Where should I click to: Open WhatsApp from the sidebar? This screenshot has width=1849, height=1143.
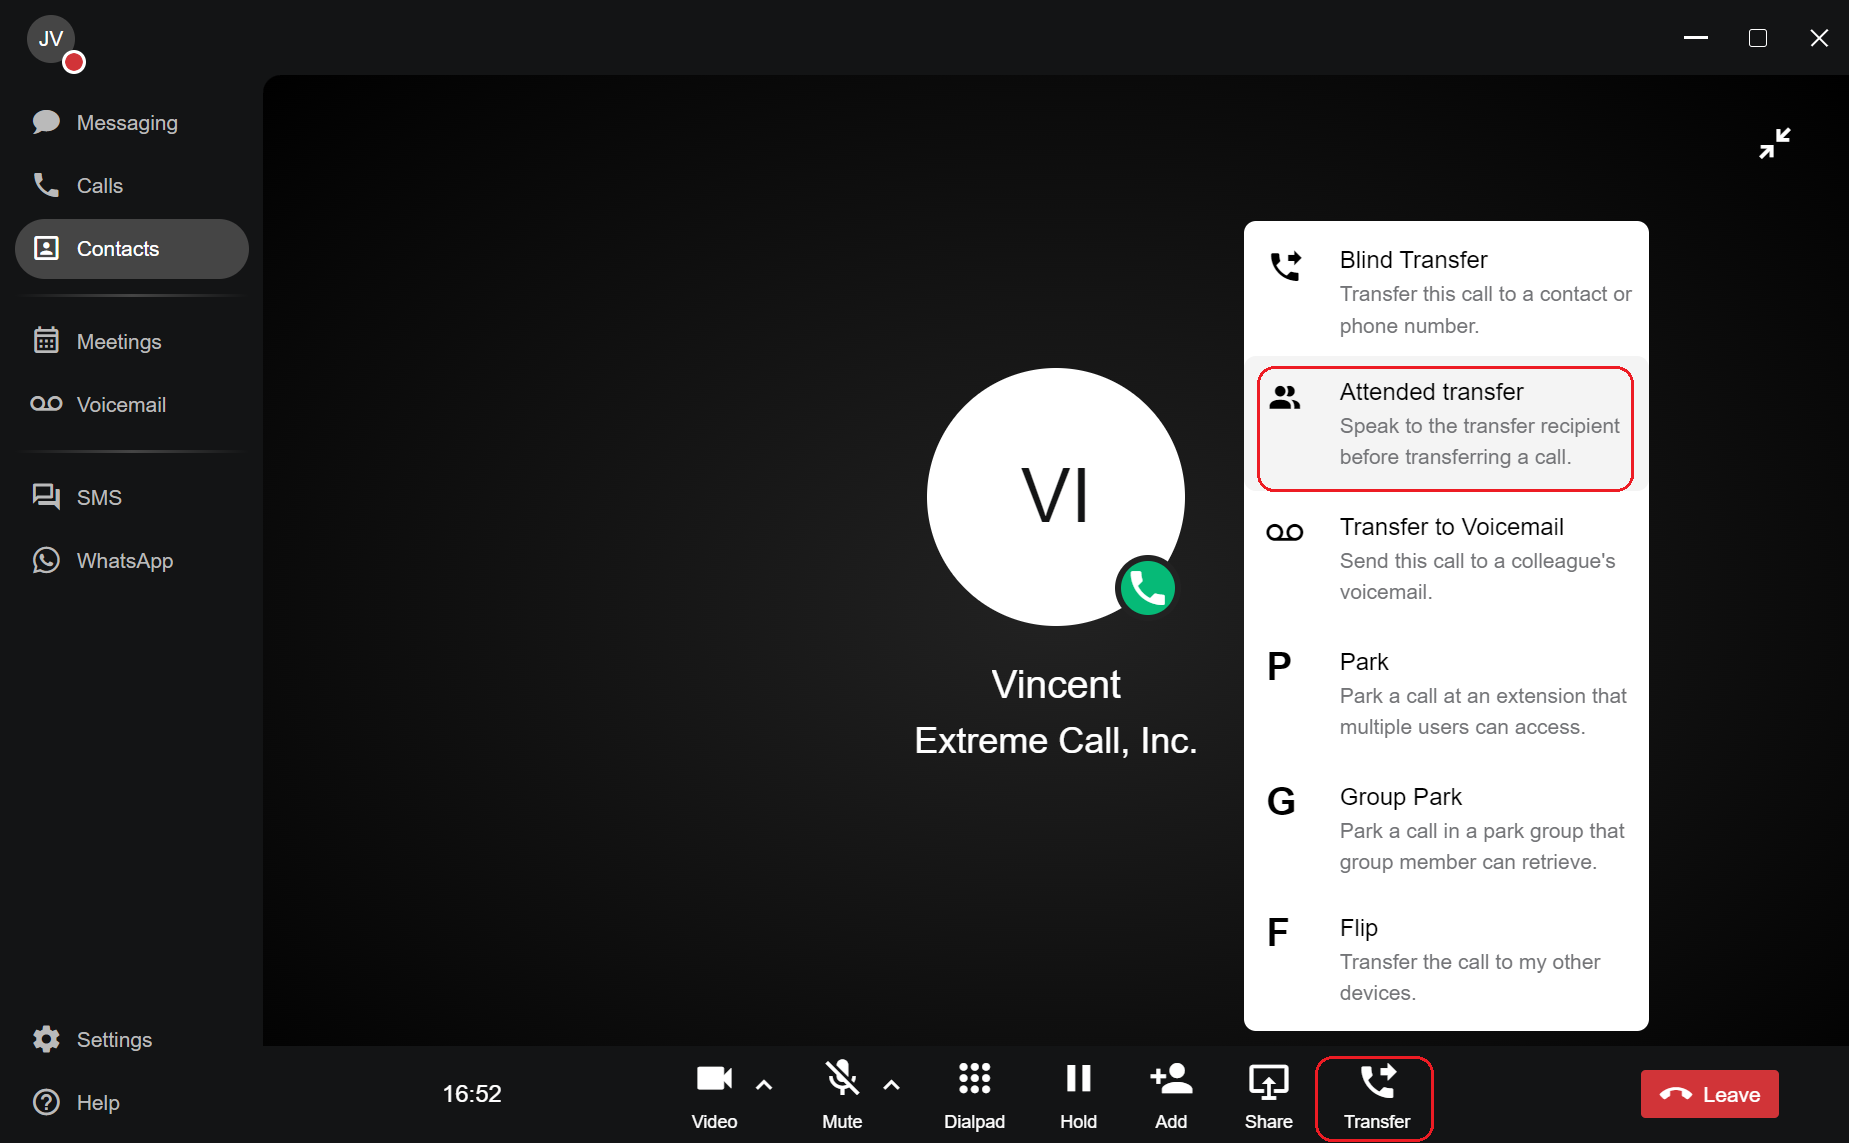coord(124,561)
